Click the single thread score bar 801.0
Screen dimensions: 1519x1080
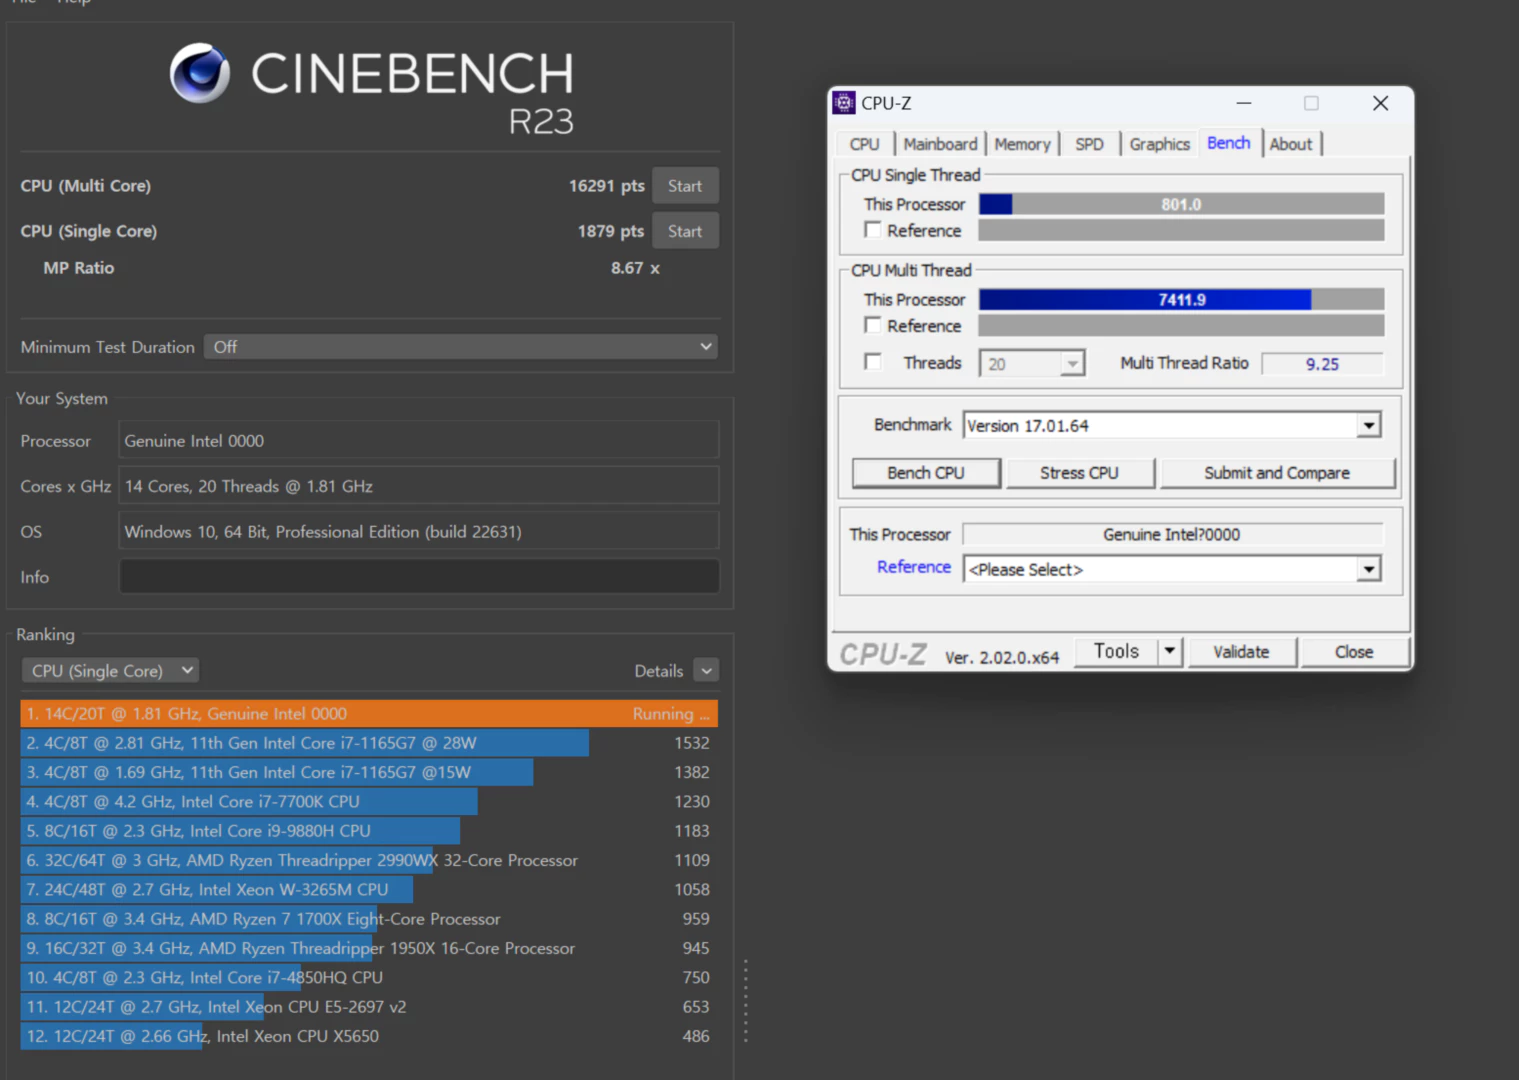[1181, 204]
